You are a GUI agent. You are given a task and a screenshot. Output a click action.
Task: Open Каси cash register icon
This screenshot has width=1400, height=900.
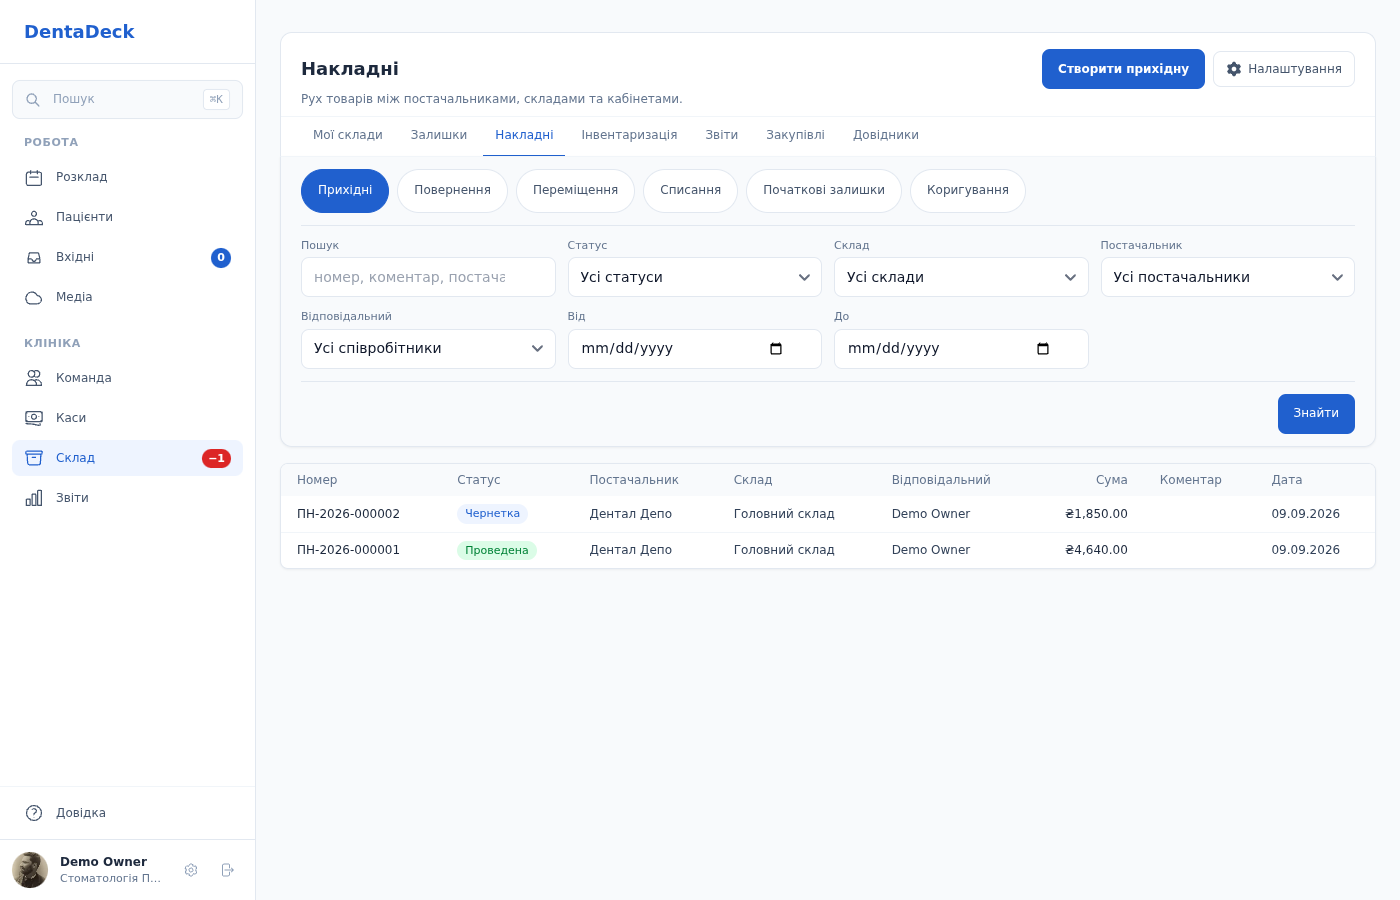[34, 418]
